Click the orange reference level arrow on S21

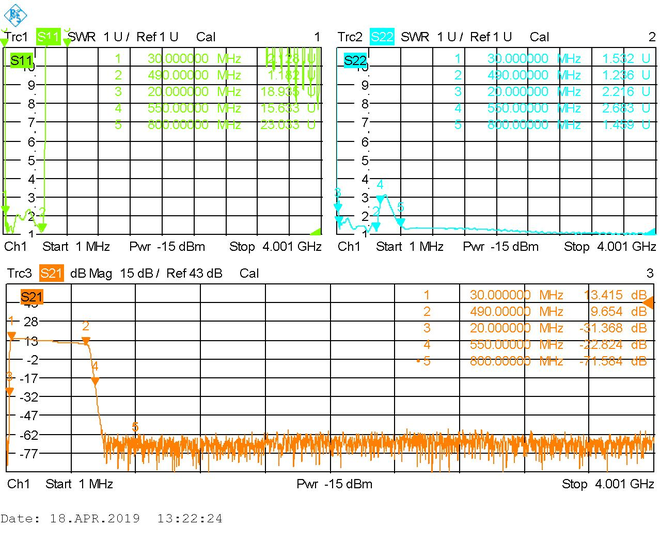pyautogui.click(x=649, y=303)
